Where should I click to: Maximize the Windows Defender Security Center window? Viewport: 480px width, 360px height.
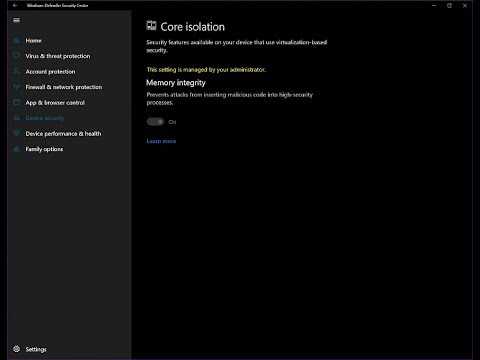449,5
